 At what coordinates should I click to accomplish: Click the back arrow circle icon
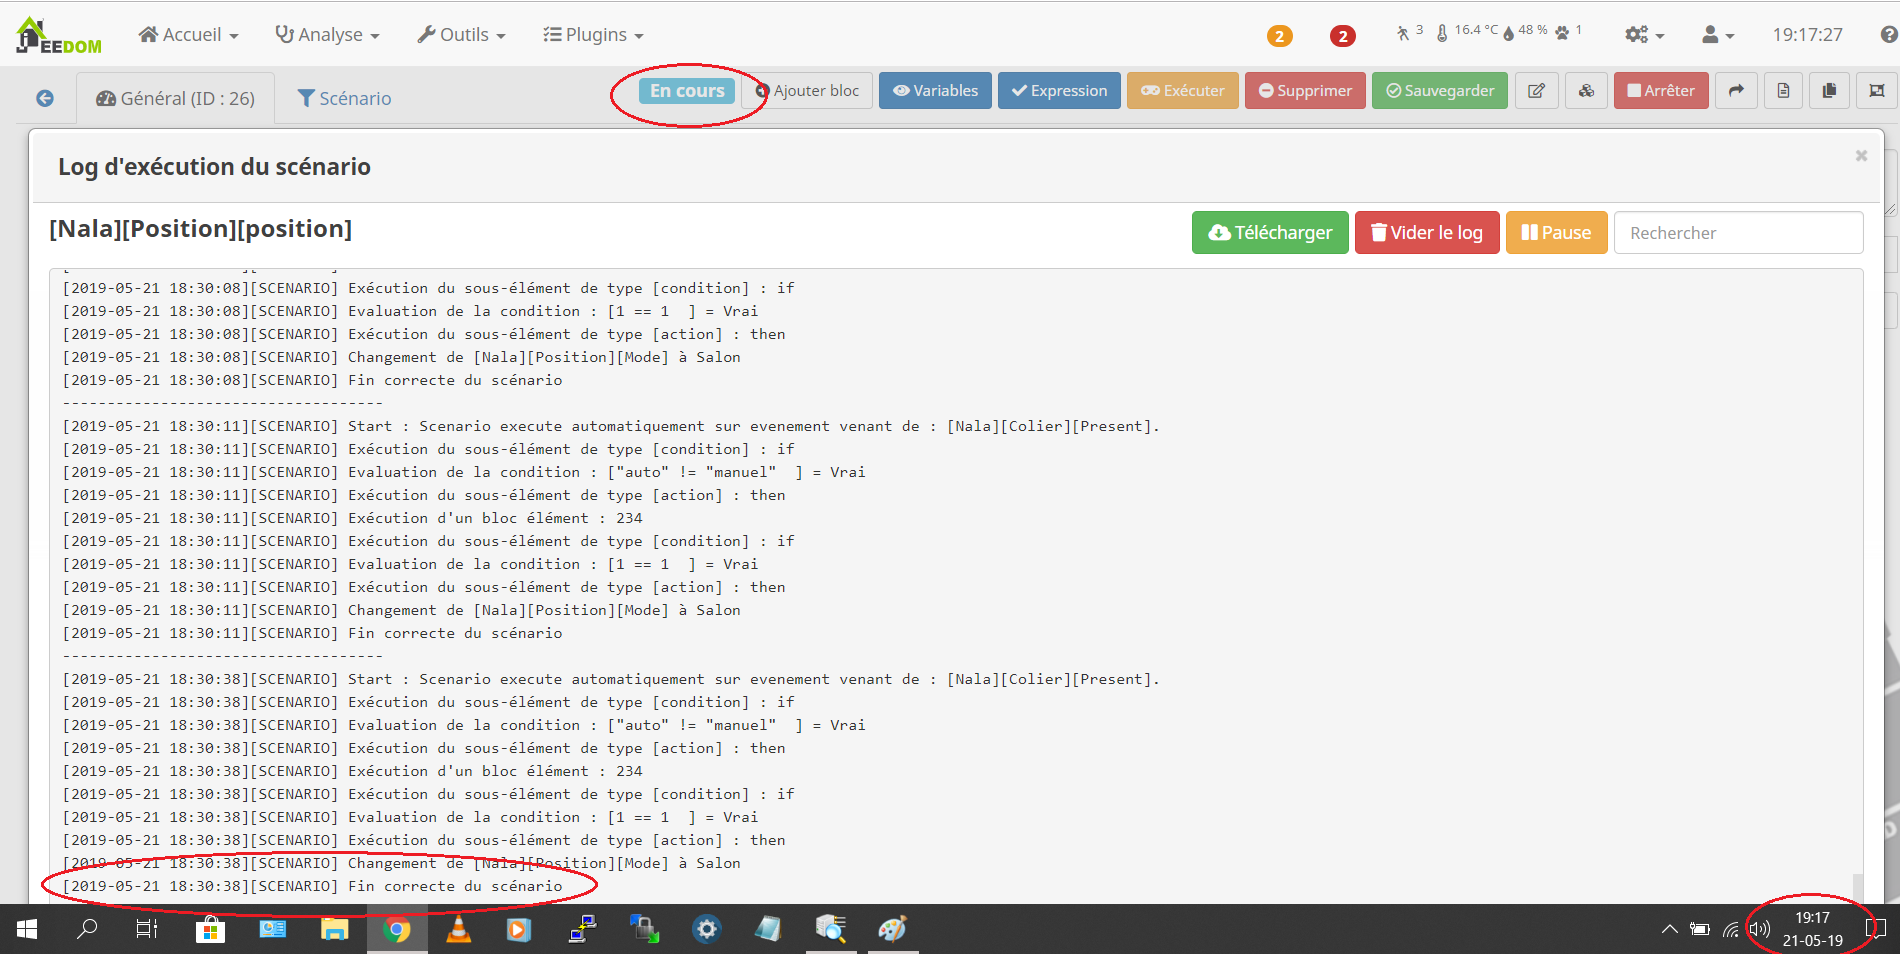click(x=45, y=98)
